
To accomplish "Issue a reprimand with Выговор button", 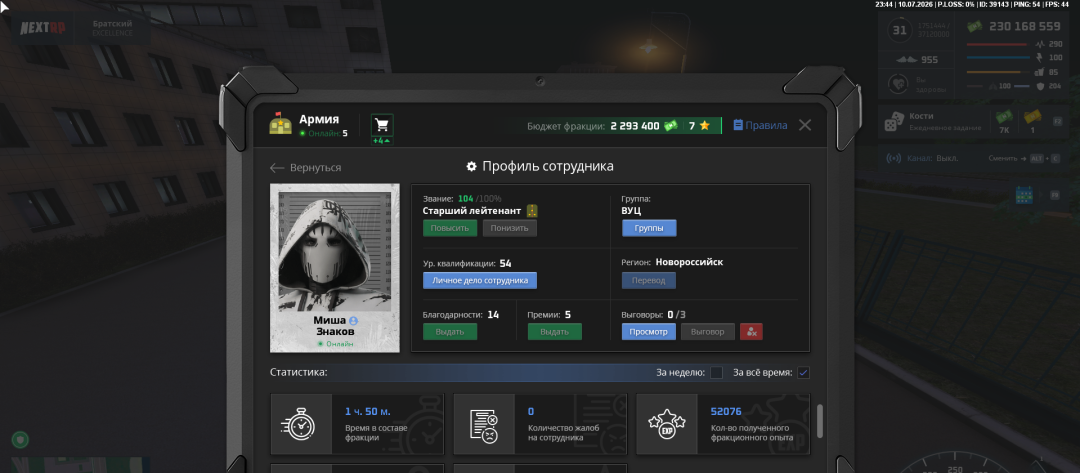I will pos(708,332).
